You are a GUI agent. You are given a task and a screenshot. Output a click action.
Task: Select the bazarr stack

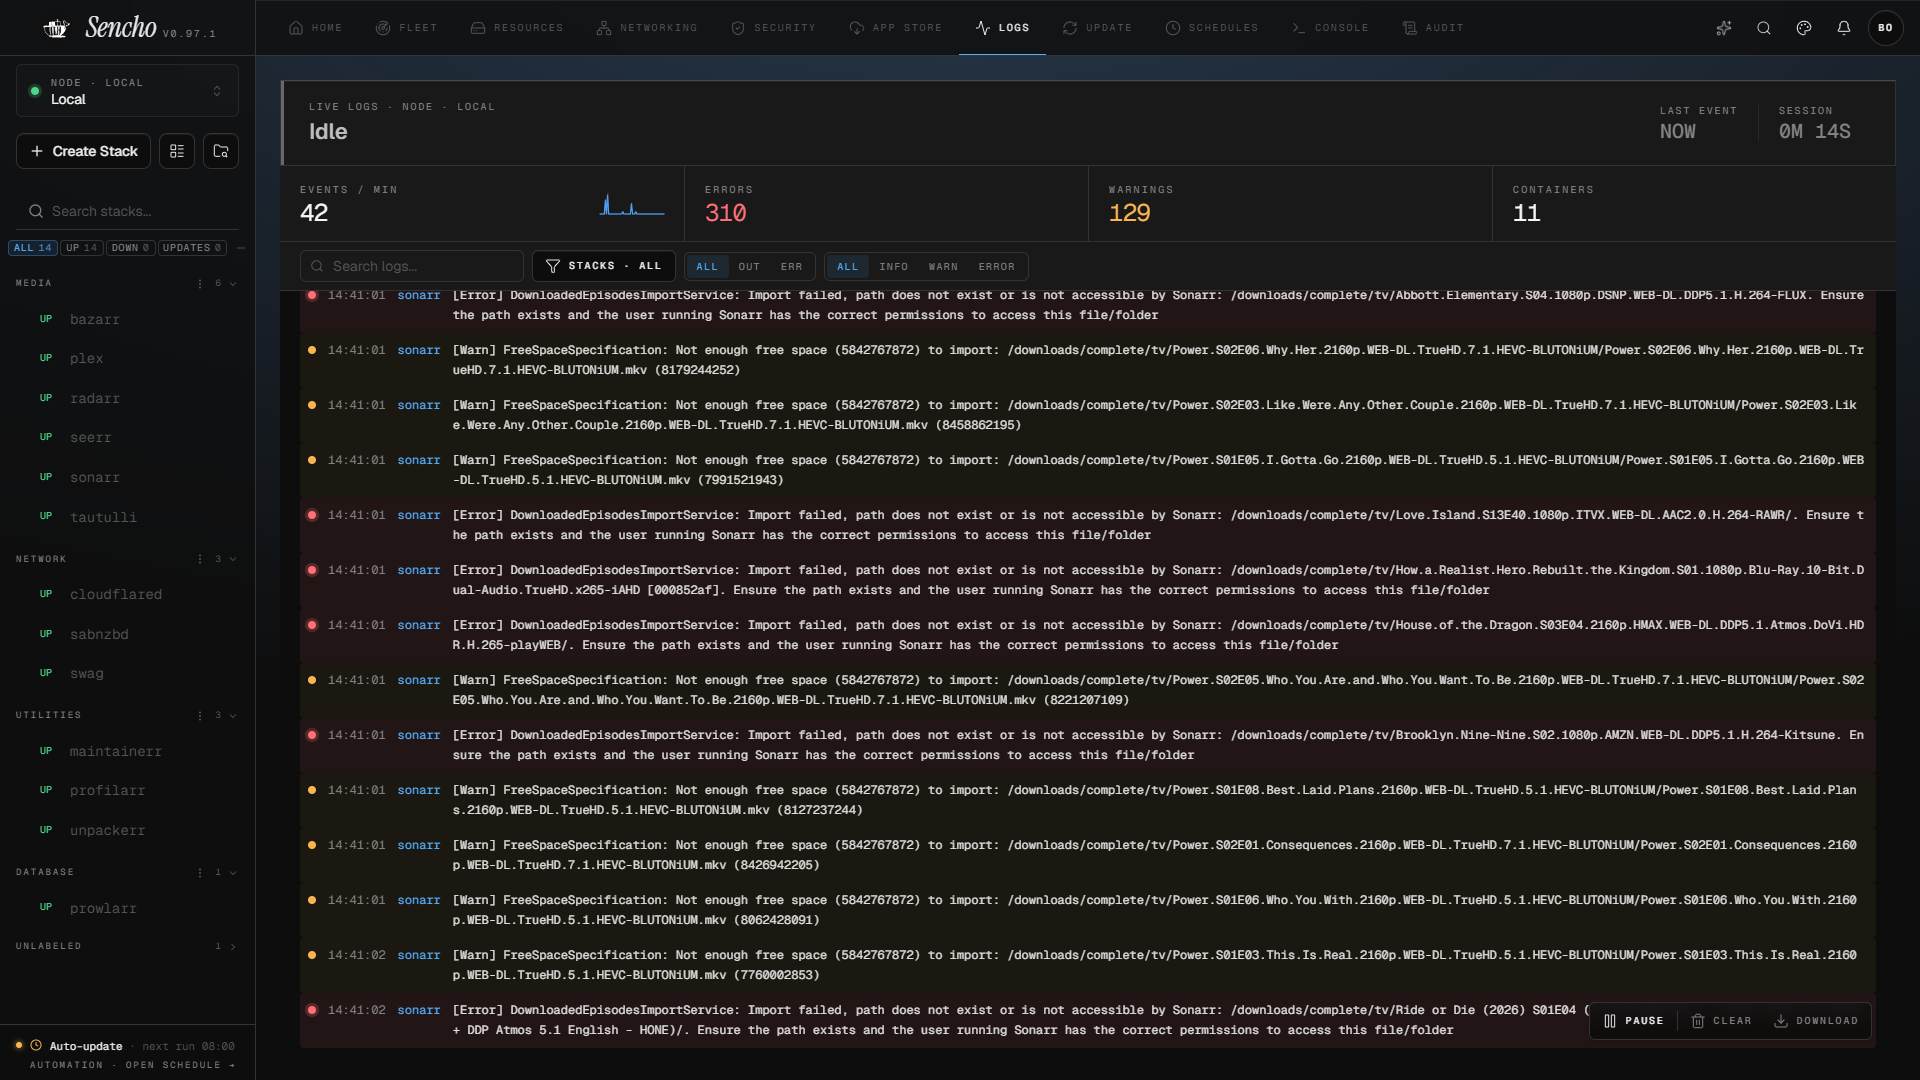pyautogui.click(x=127, y=319)
